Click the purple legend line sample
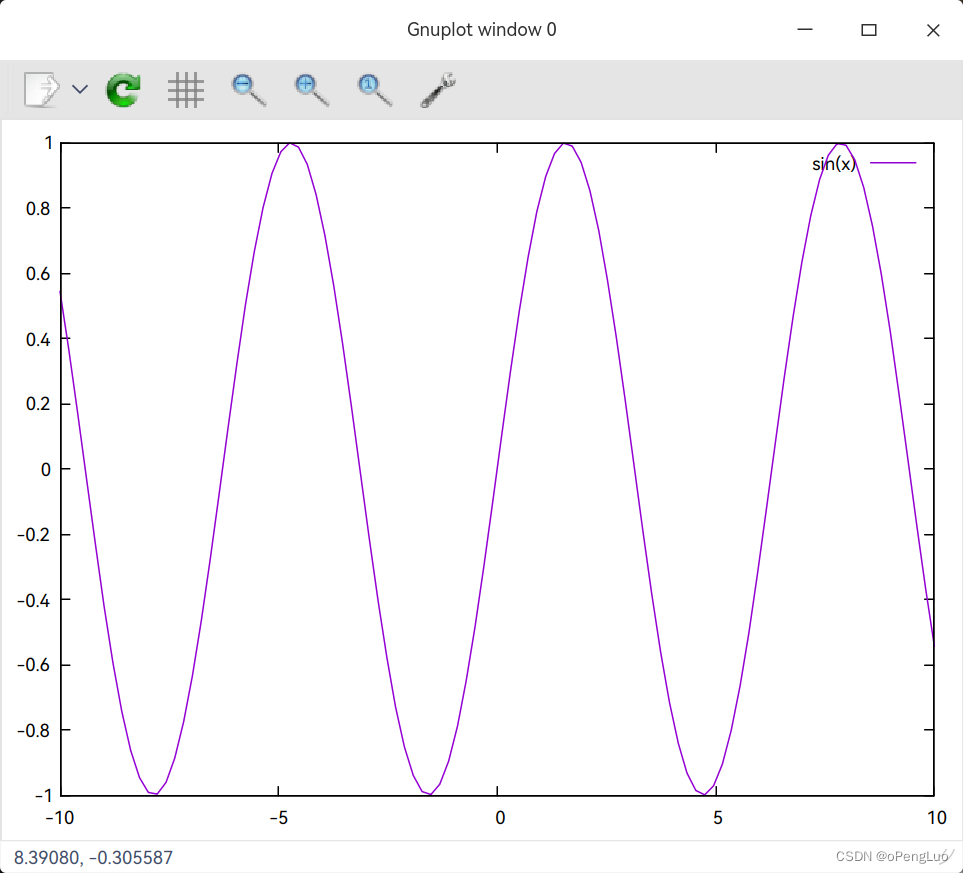This screenshot has width=963, height=873. (x=895, y=162)
